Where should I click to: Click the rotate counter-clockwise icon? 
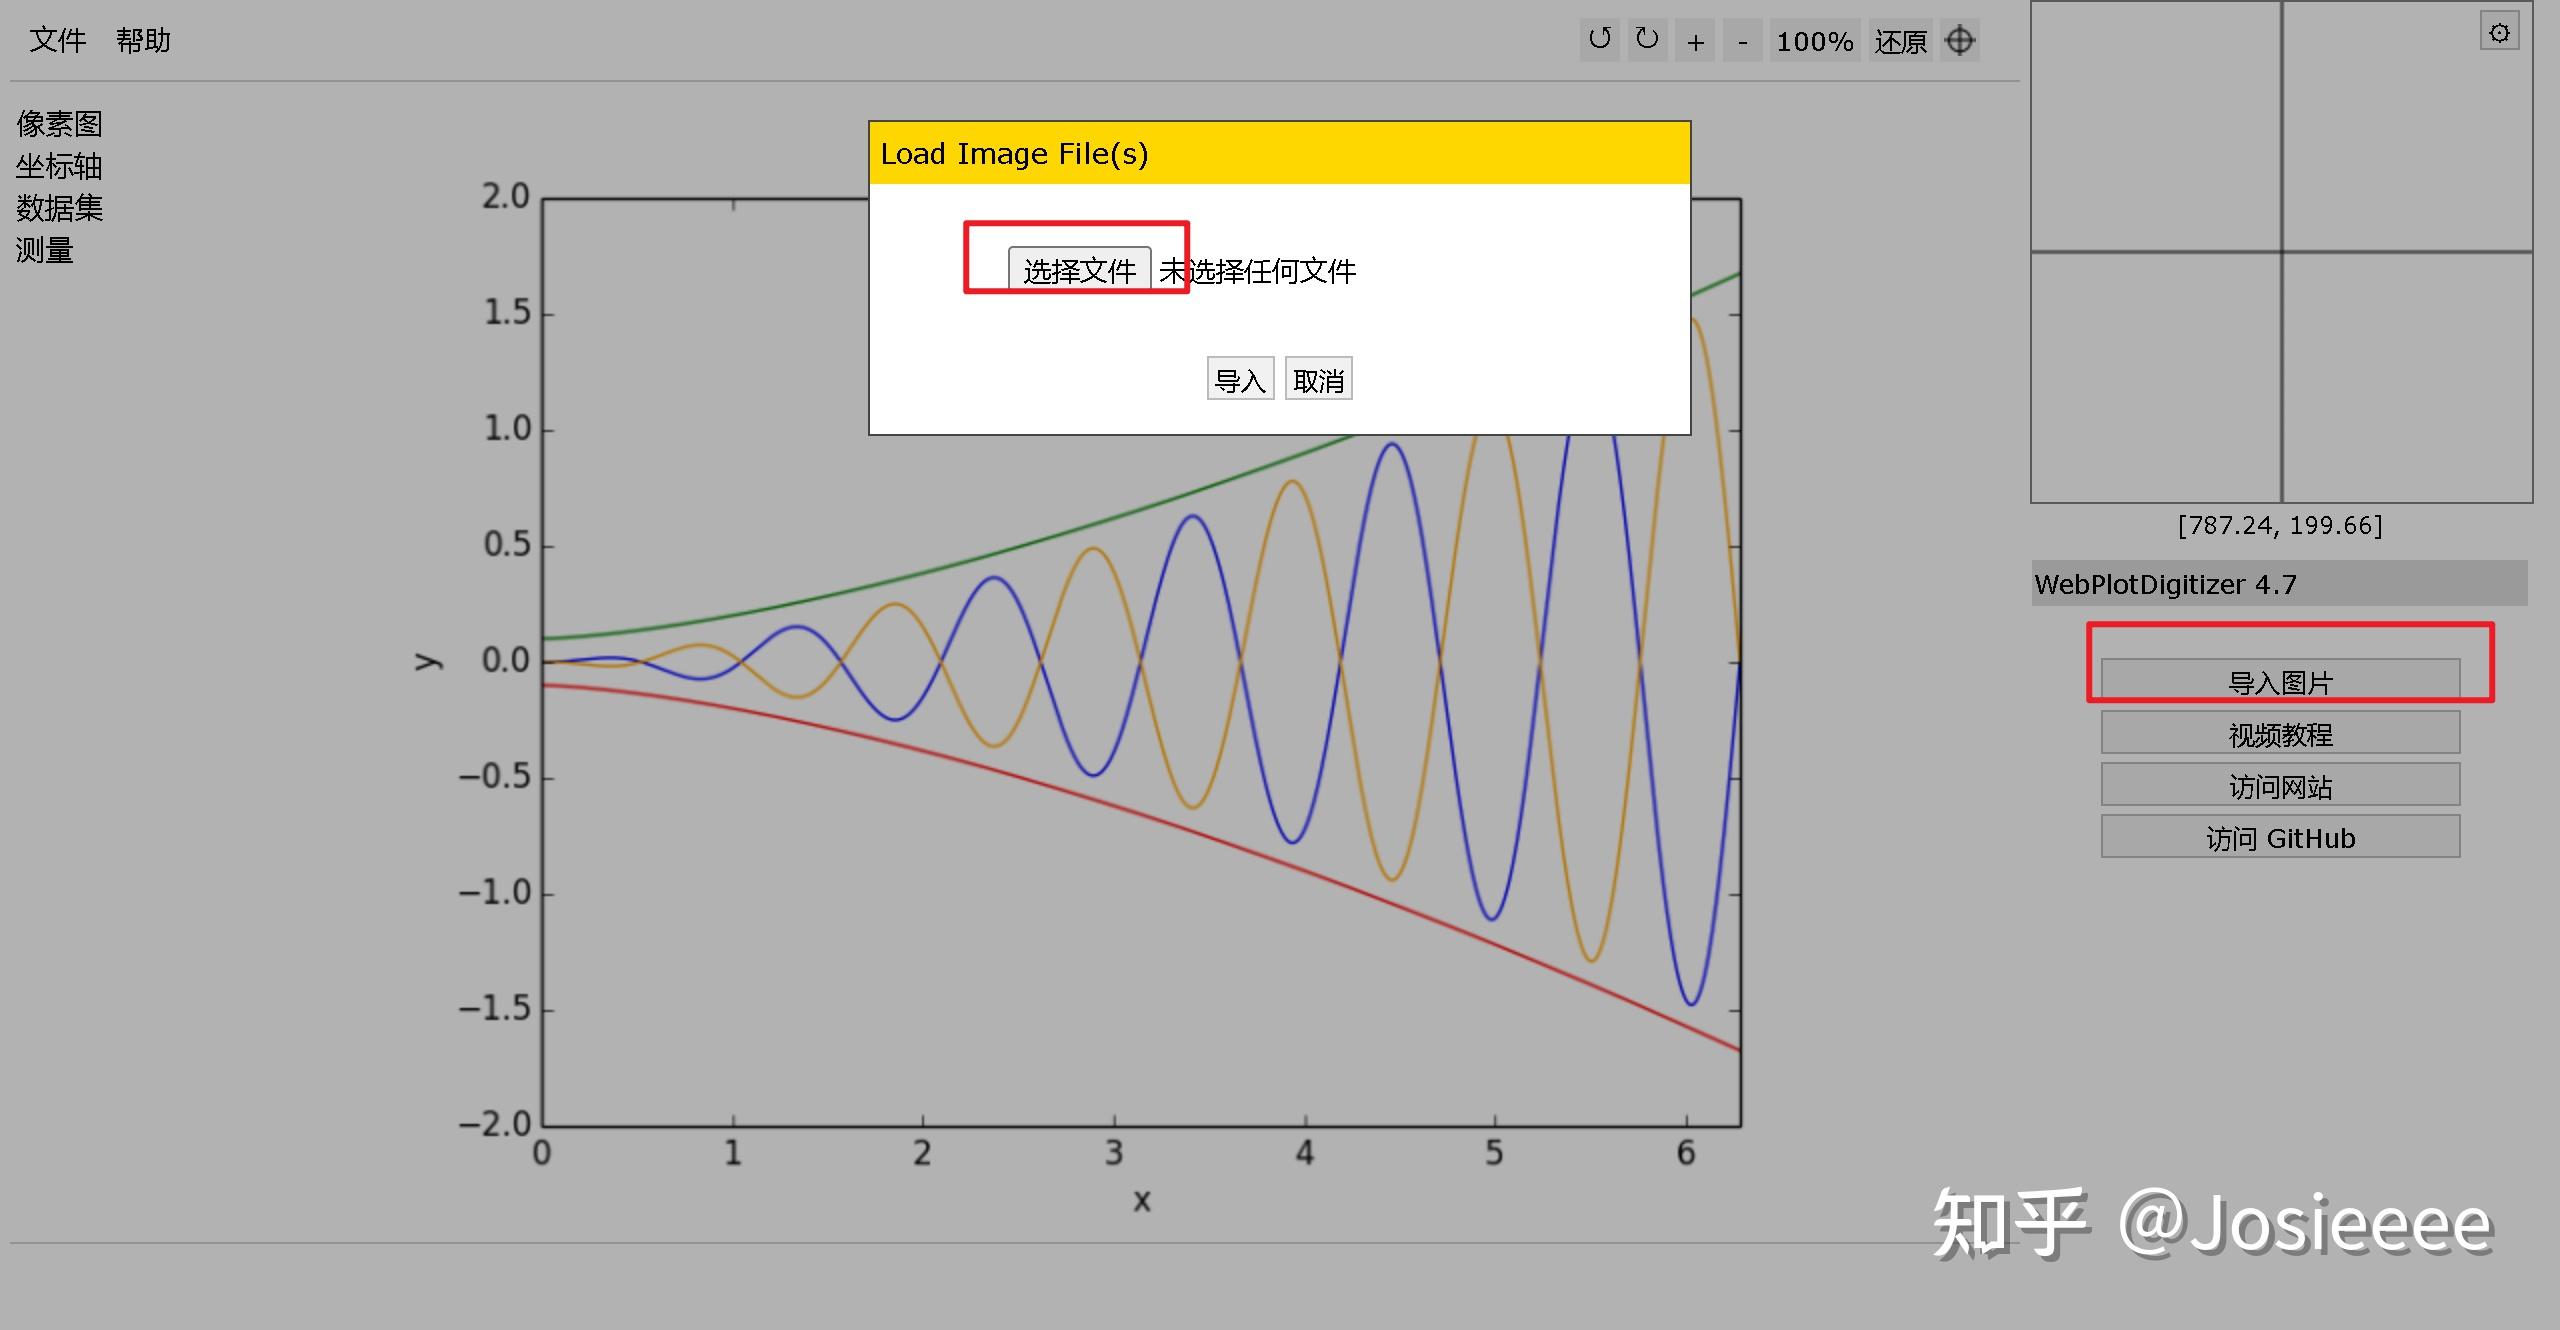tap(1599, 40)
